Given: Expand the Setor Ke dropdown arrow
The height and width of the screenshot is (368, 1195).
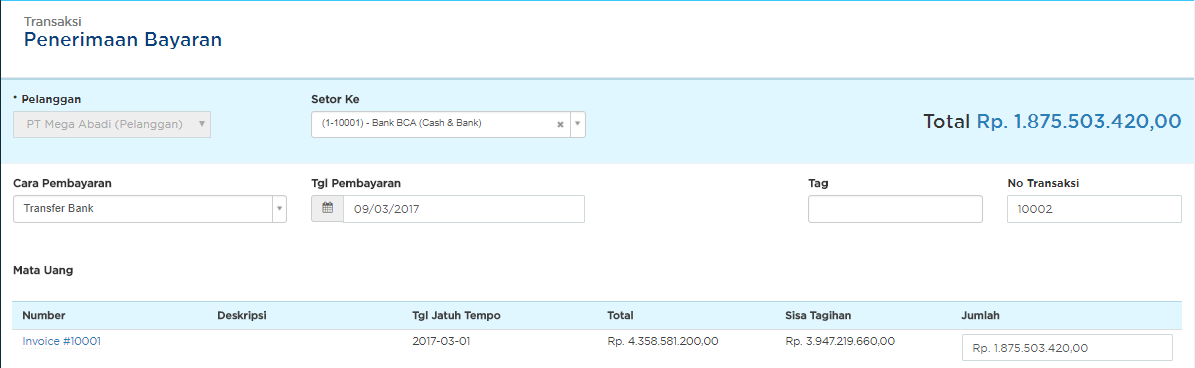Looking at the screenshot, I should (578, 124).
